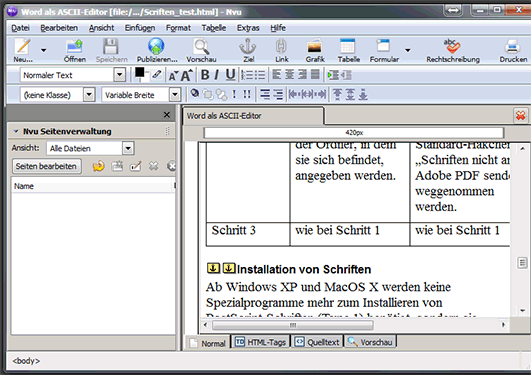Toggle numbered list
This screenshot has width=531, height=375.
(x=247, y=75)
